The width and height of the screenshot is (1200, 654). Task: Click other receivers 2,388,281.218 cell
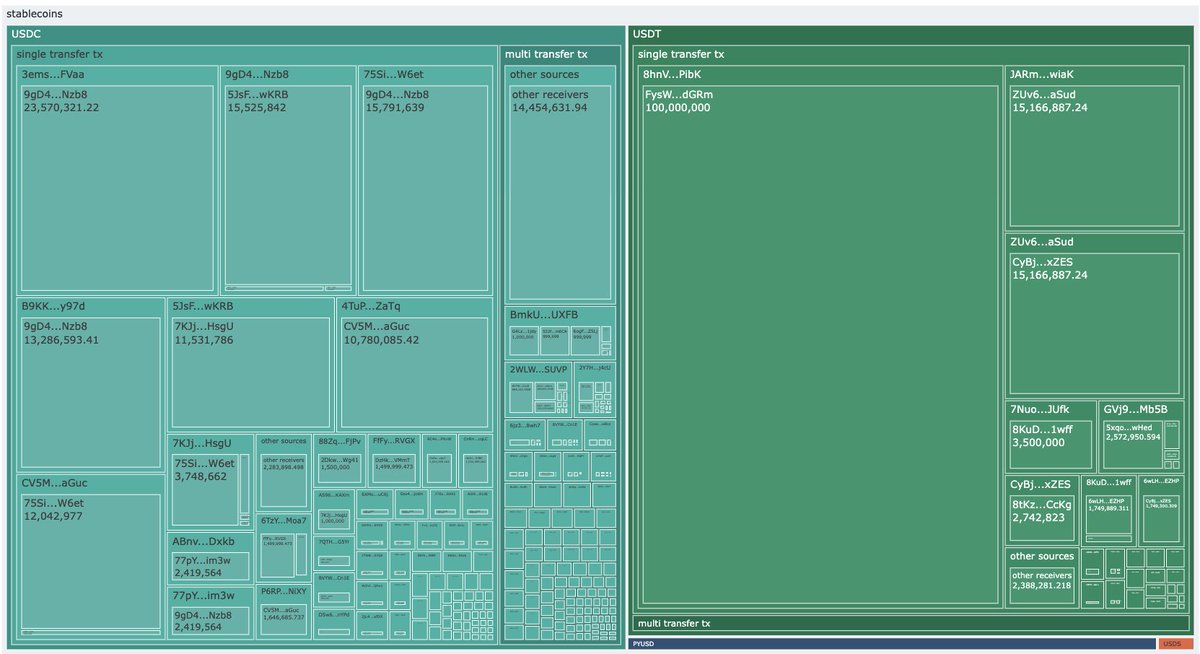(x=1041, y=587)
